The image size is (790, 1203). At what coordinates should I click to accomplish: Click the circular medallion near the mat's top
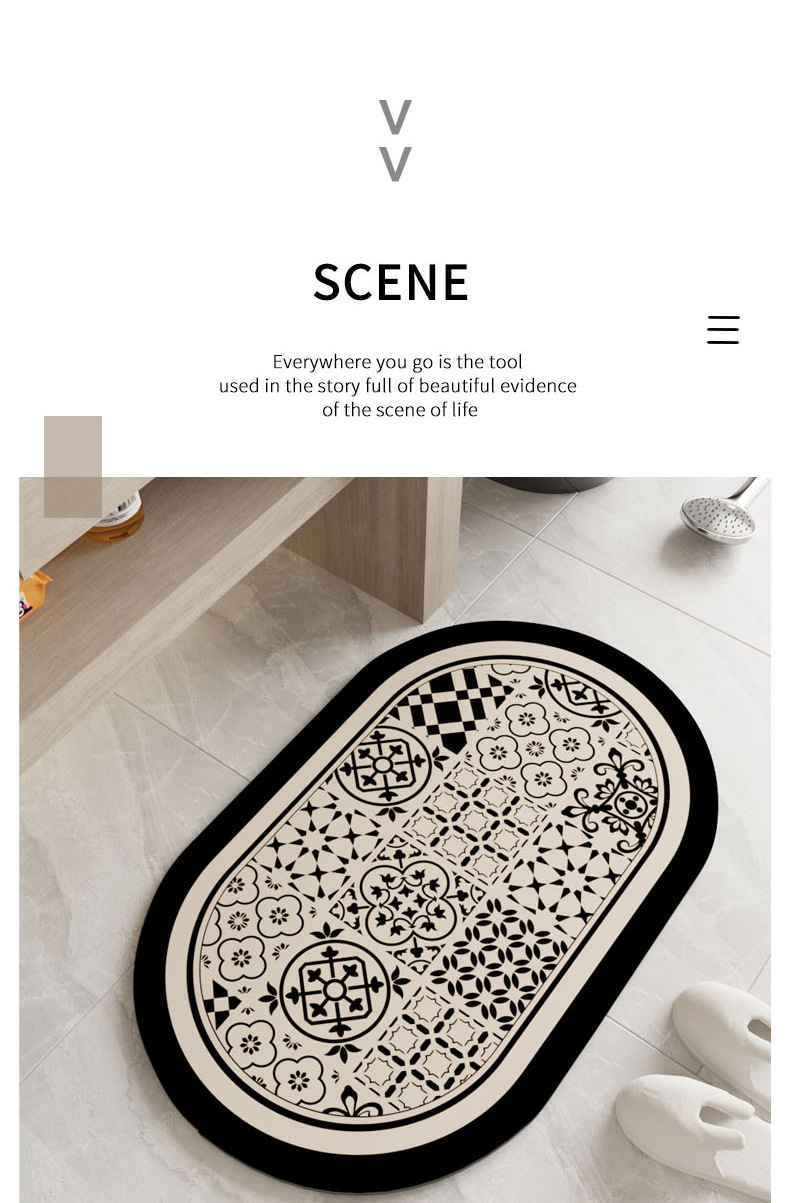click(x=383, y=765)
